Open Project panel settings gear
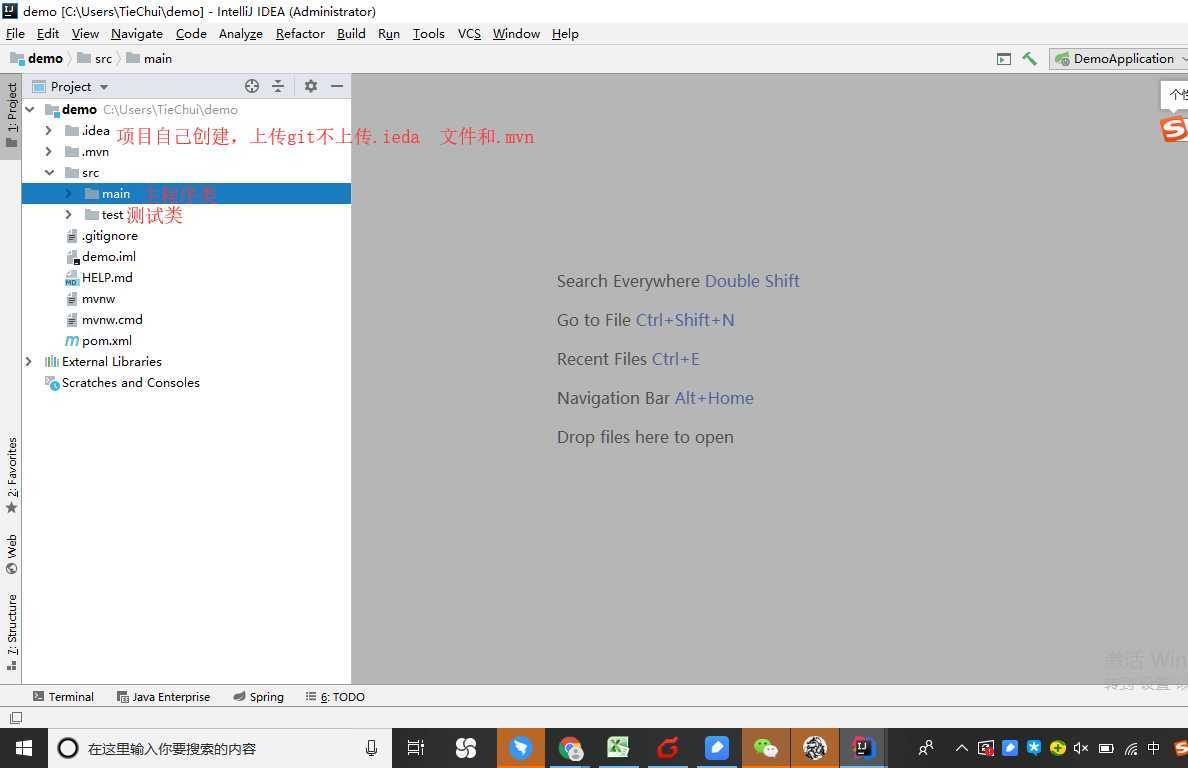1188x768 pixels. pos(311,86)
